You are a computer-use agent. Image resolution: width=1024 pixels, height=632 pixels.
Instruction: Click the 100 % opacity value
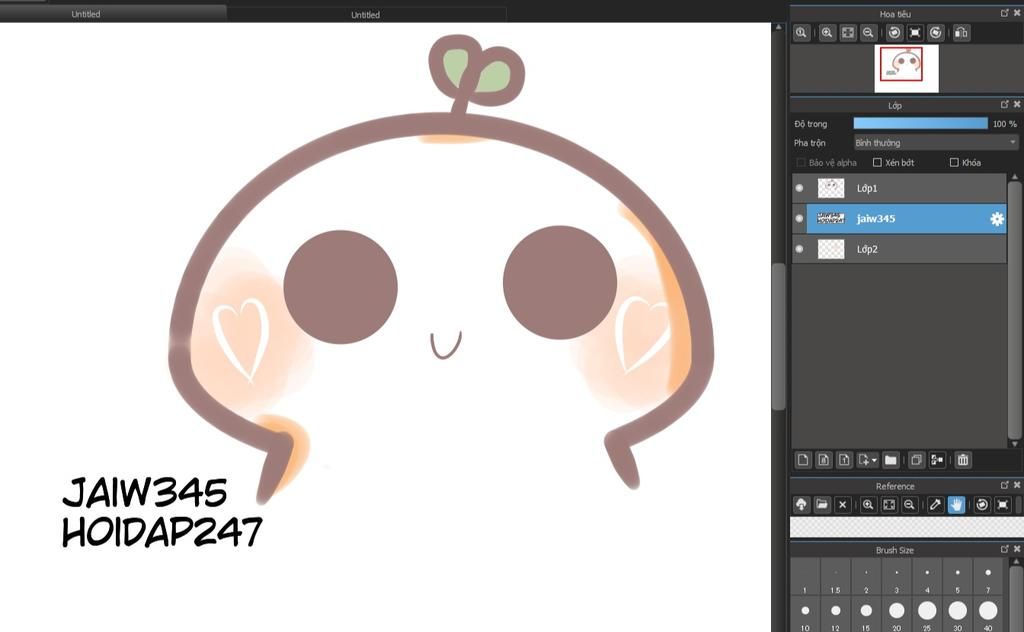point(1004,124)
